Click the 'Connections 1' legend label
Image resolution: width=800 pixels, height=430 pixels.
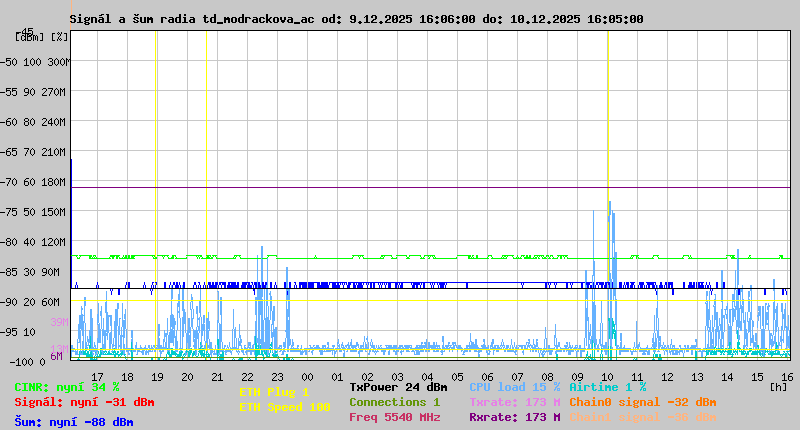(x=394, y=402)
